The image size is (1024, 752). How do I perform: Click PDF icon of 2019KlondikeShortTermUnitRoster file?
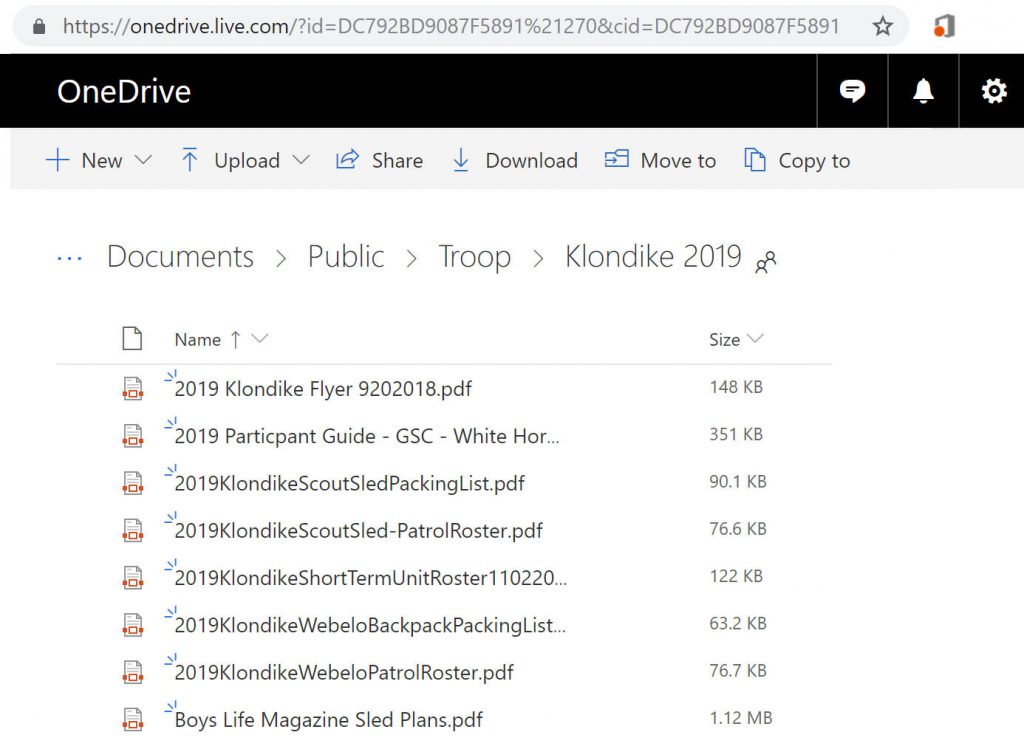pos(133,577)
